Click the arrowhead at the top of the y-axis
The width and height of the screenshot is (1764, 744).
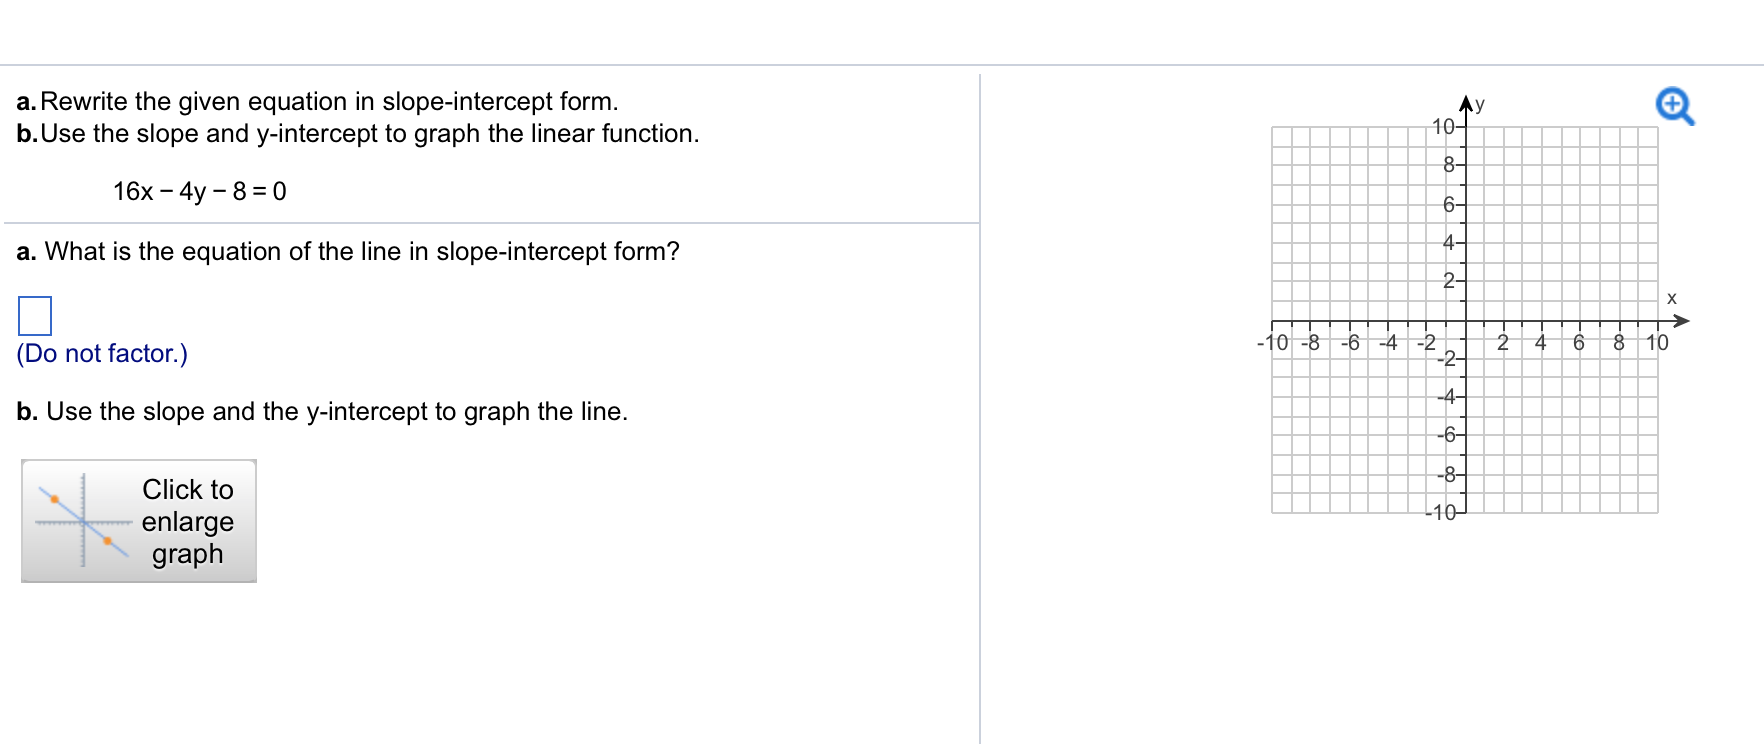[x=1464, y=97]
